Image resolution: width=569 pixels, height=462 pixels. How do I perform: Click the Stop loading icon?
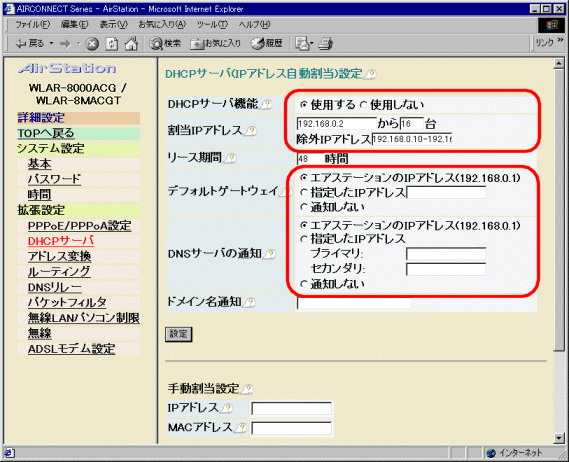coord(92,44)
